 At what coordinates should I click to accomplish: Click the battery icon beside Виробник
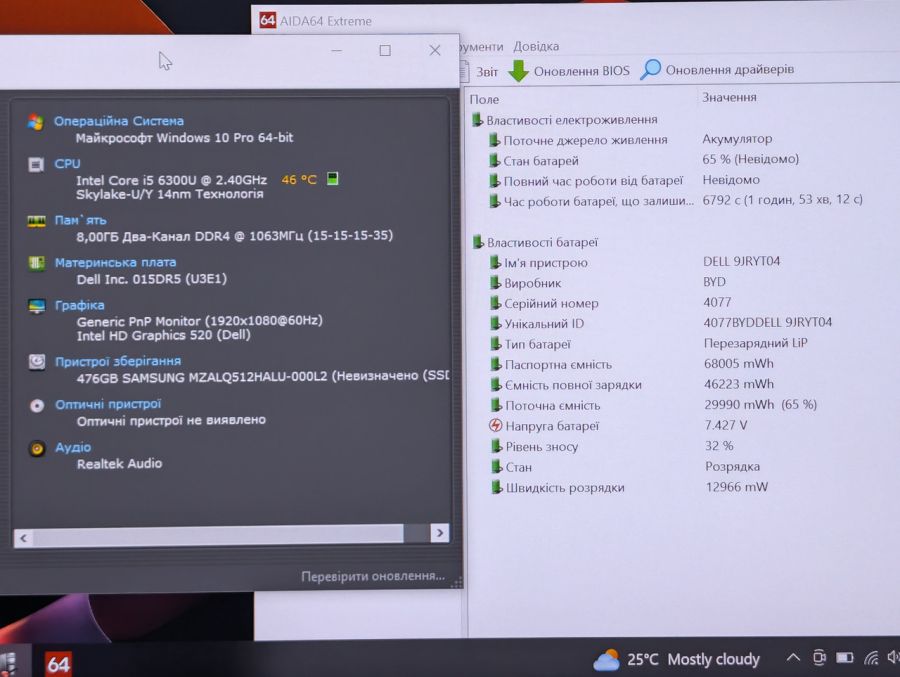point(495,283)
